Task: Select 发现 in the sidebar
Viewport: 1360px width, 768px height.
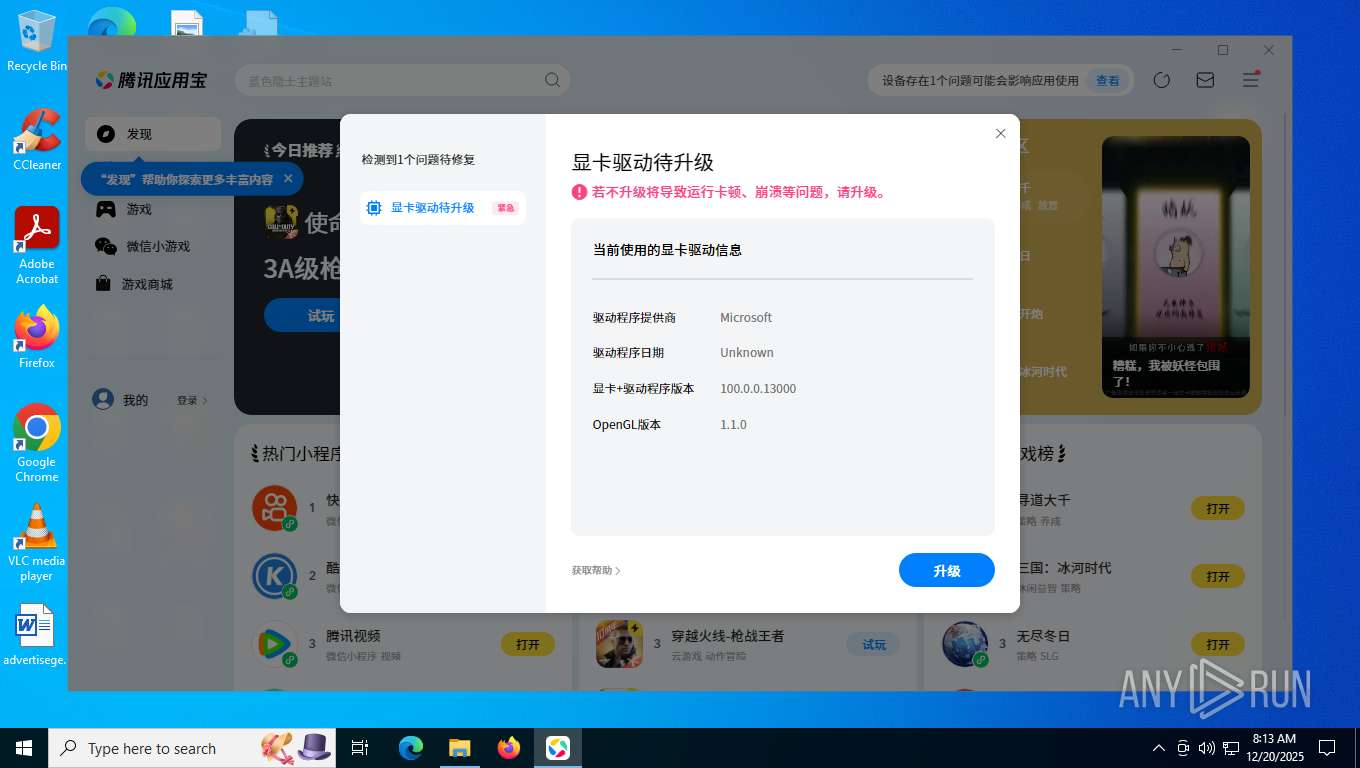Action: 153,134
